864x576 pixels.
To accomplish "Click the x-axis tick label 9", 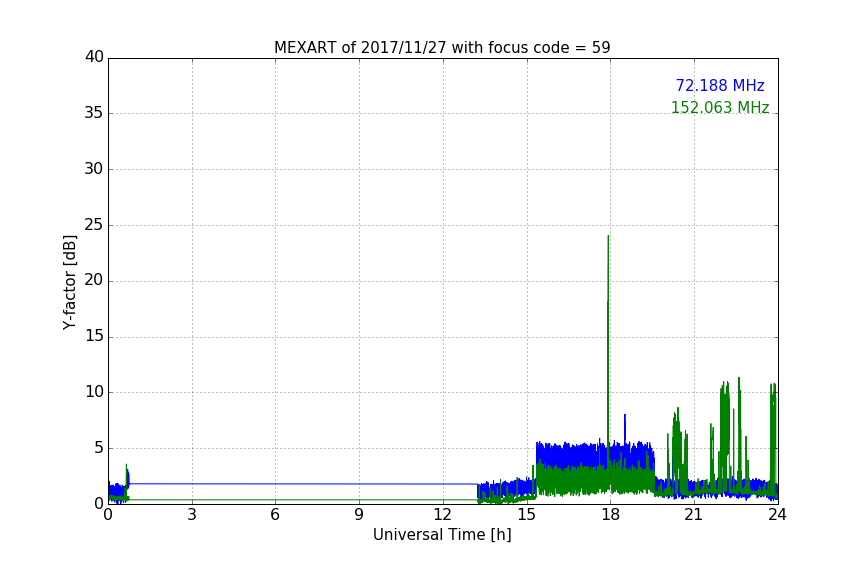I will (x=359, y=515).
